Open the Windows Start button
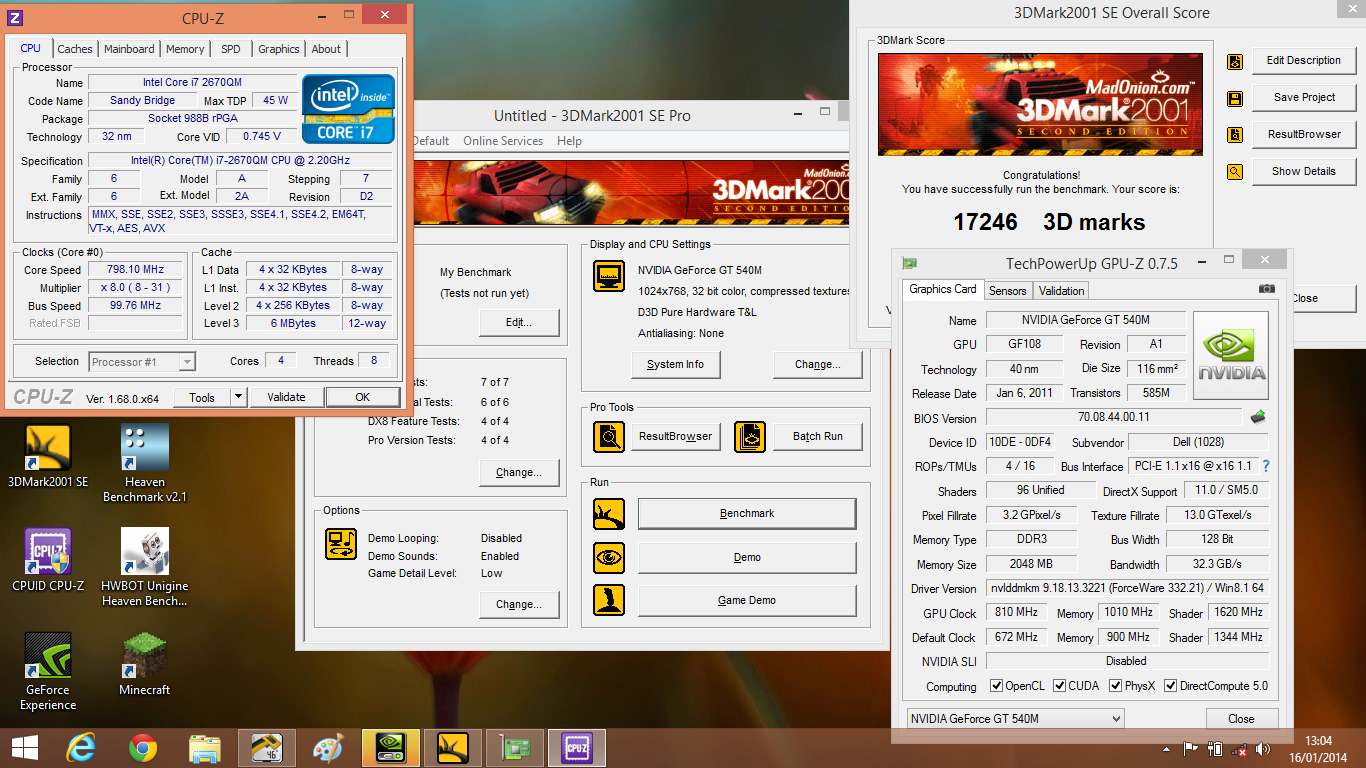This screenshot has height=768, width=1366. [25, 748]
